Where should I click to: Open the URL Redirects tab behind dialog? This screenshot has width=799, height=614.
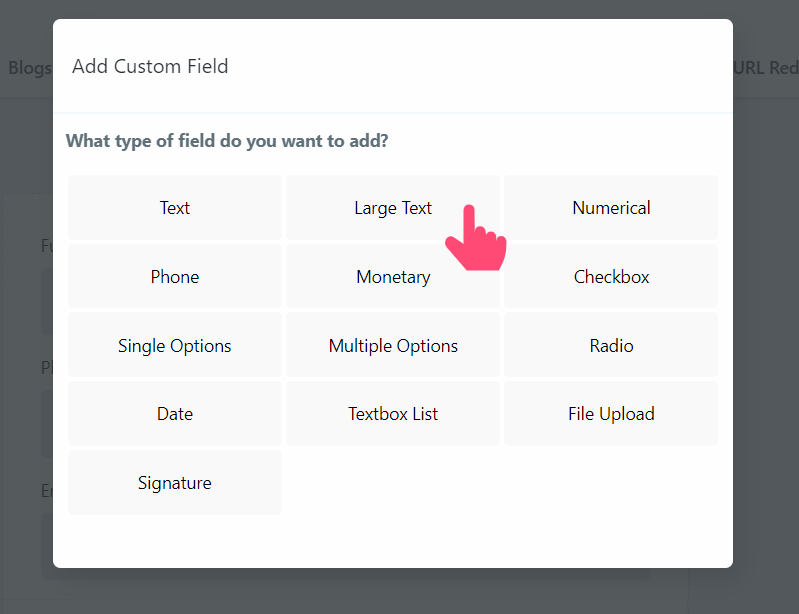click(766, 68)
